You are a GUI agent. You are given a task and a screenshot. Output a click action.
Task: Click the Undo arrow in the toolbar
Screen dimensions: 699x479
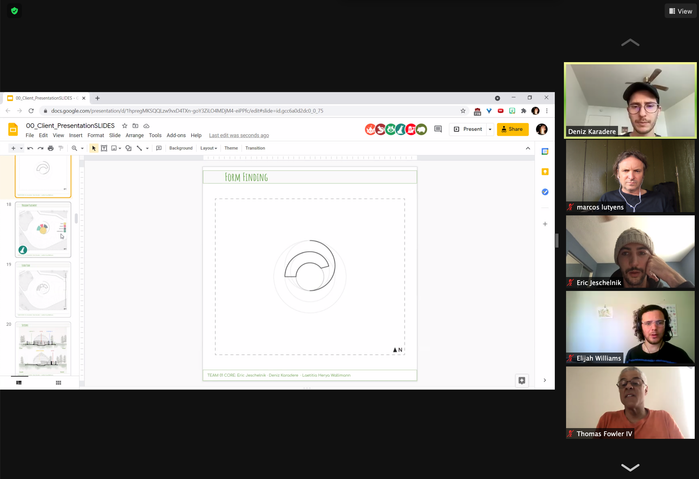coord(30,148)
